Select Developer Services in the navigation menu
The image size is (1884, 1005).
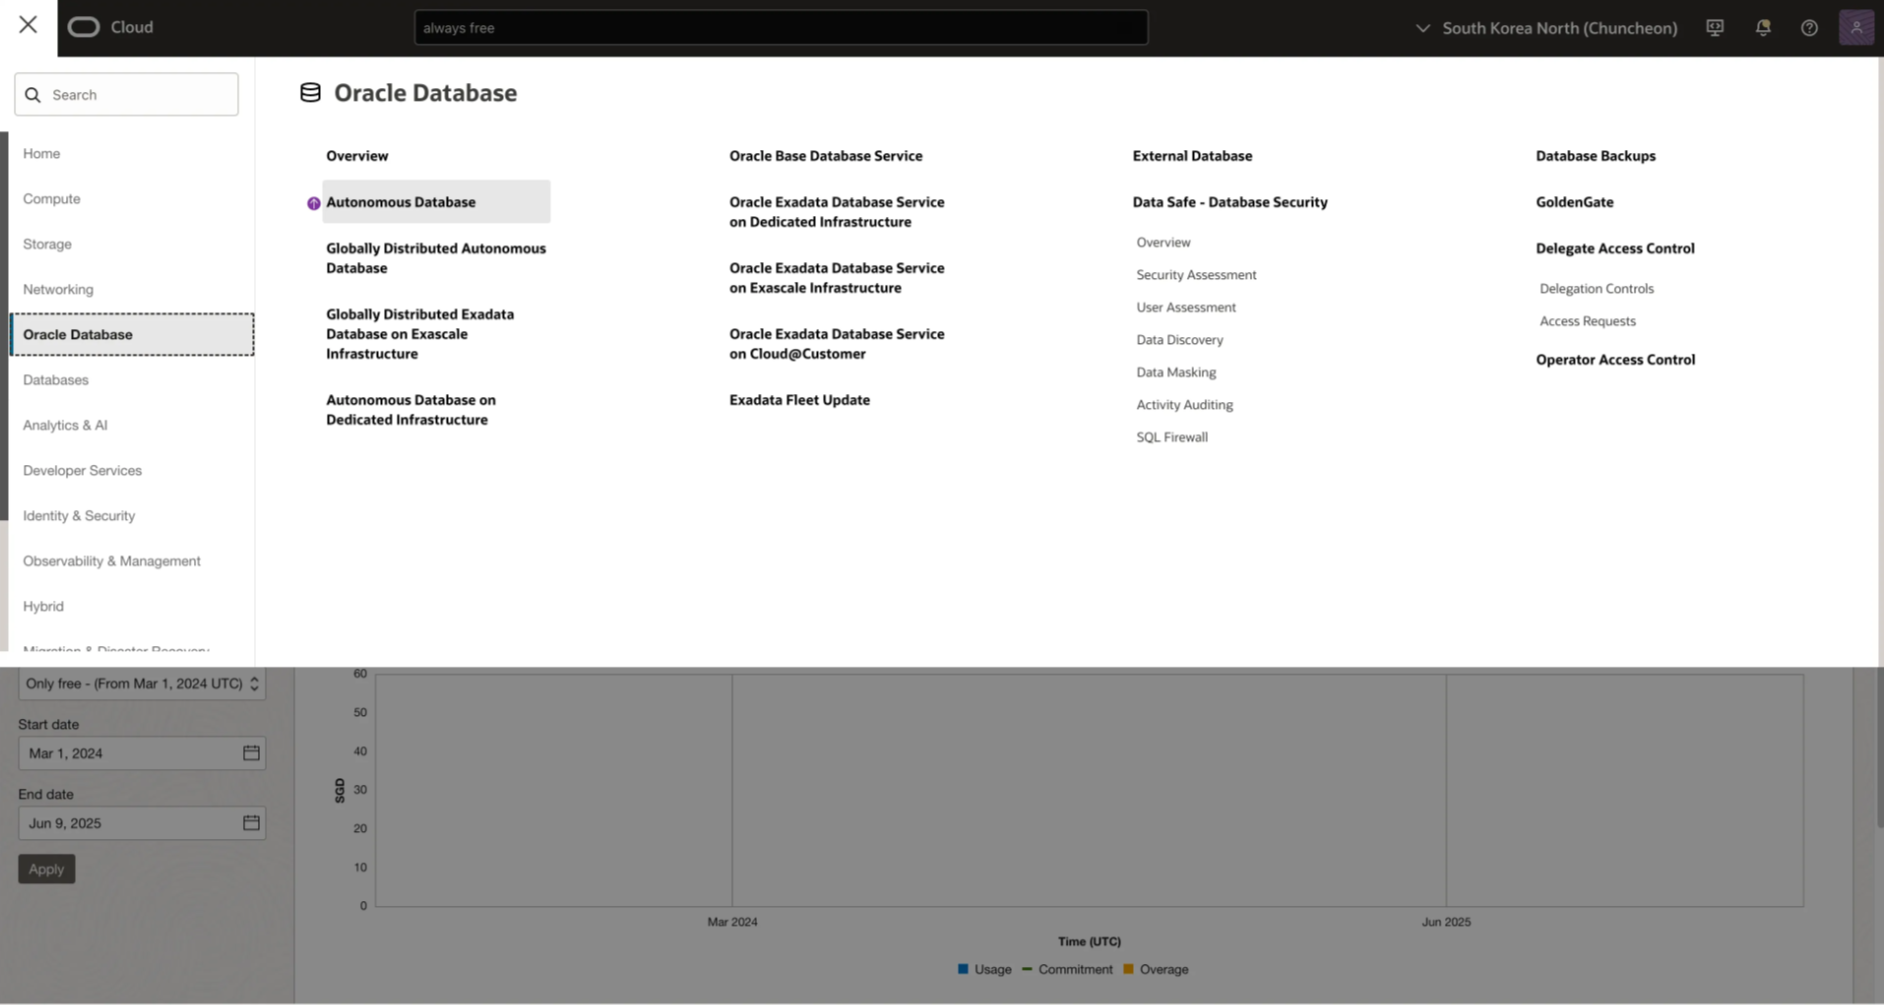coord(82,471)
